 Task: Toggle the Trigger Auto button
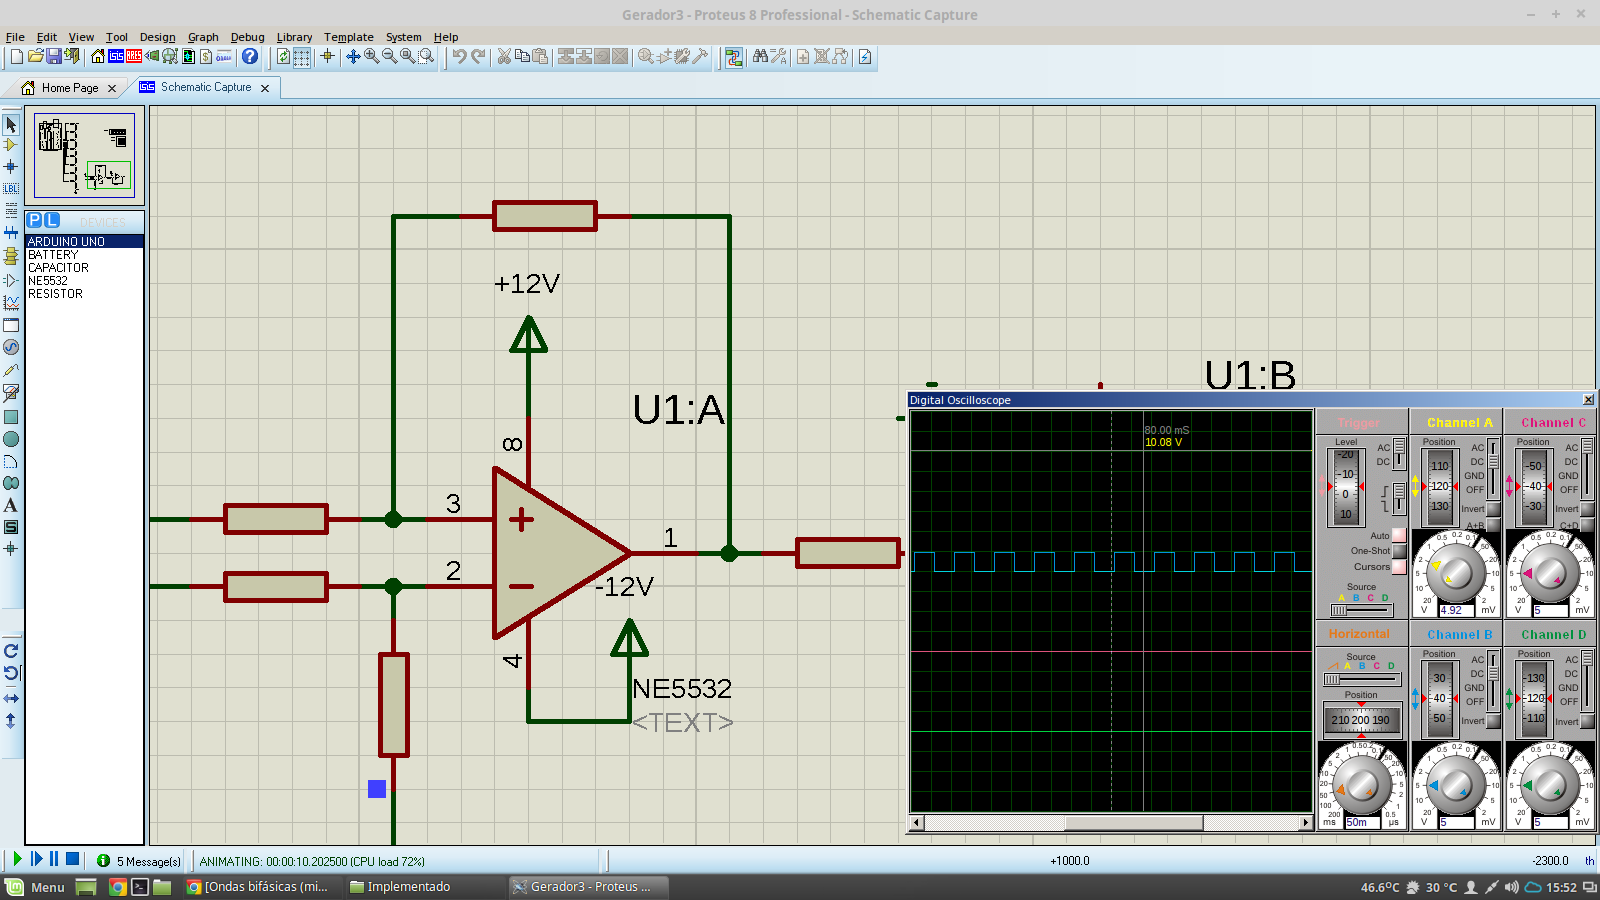[x=1399, y=536]
